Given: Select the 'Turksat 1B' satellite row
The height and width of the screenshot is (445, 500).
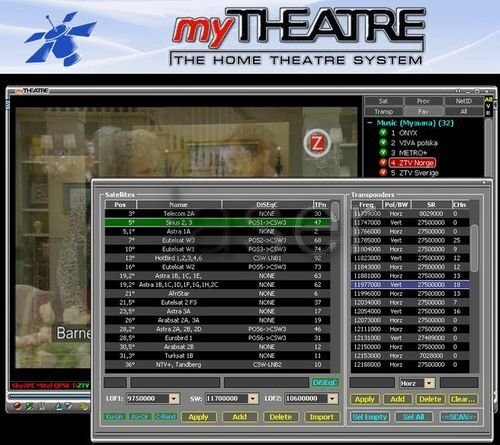Looking at the screenshot, I should (218, 356).
